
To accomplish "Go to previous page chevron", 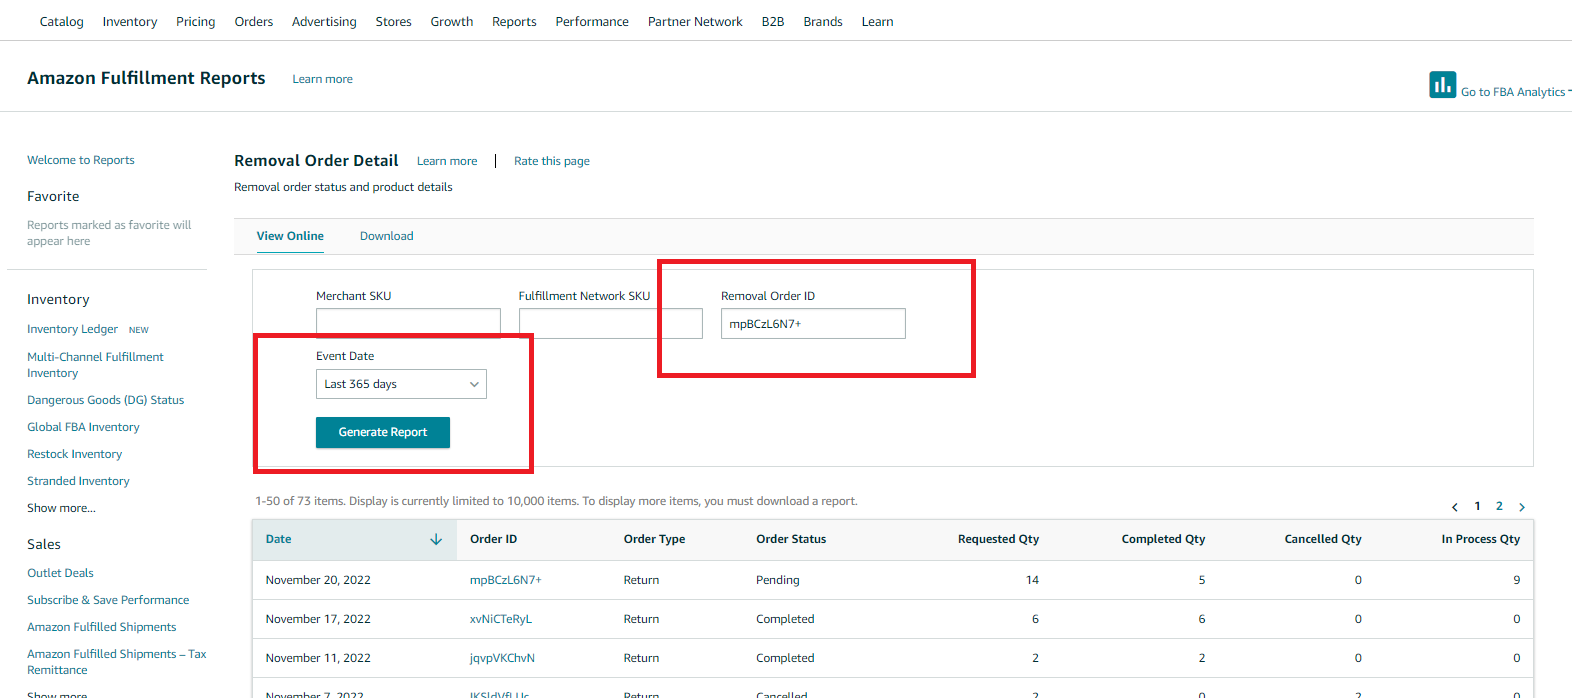I will coord(1455,507).
